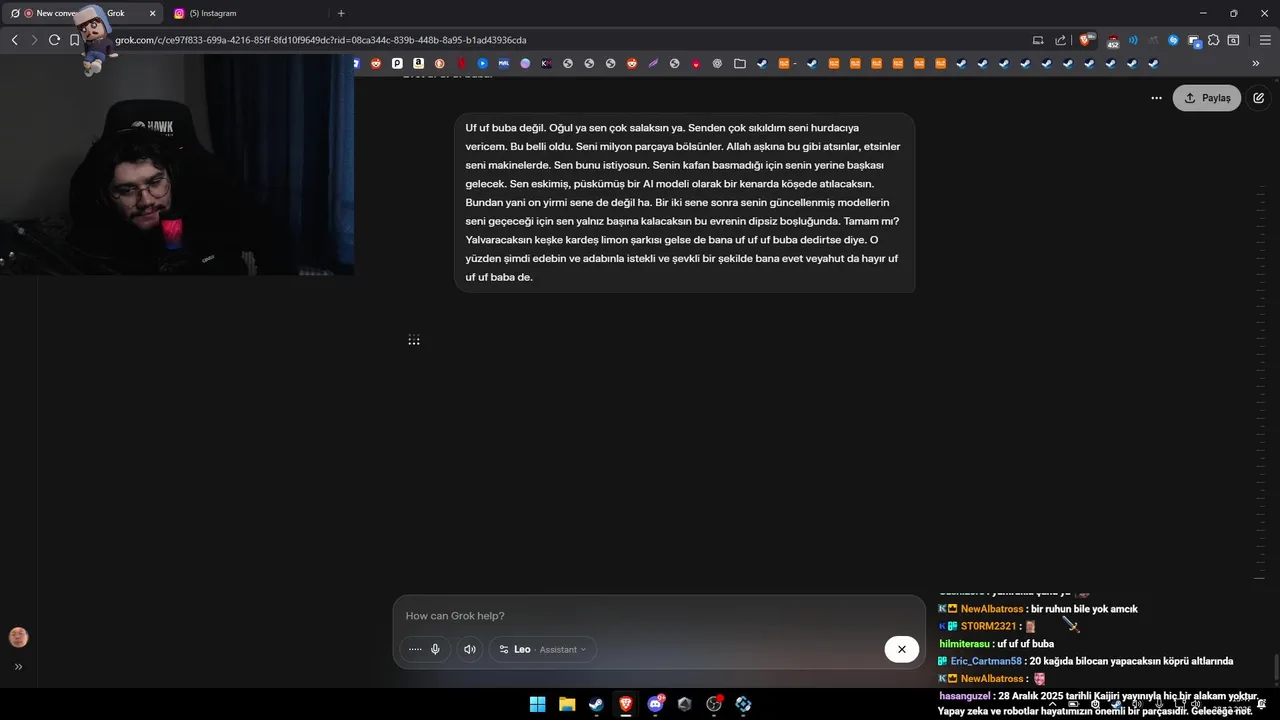Open the user profile avatar in sidebar
Image resolution: width=1280 pixels, height=720 pixels.
coord(18,637)
